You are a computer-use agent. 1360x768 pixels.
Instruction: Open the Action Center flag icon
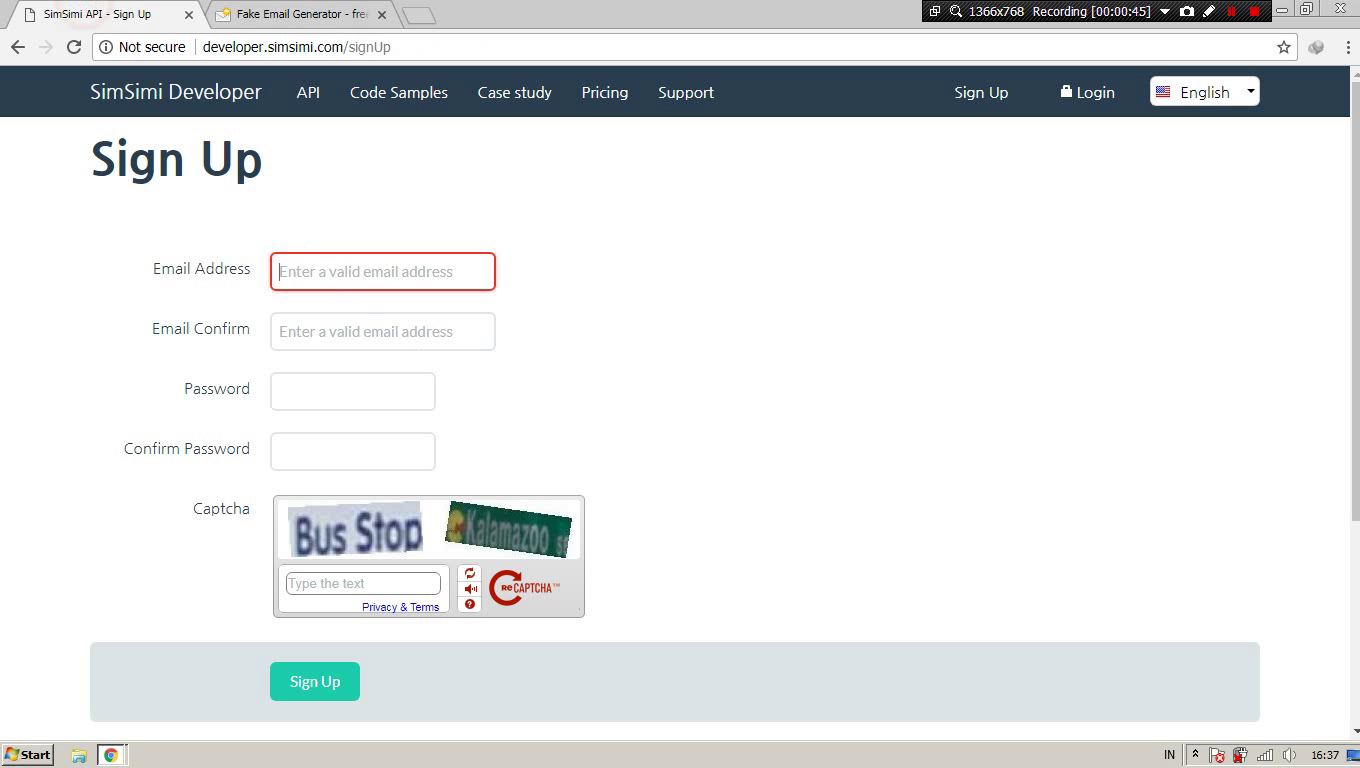[1217, 755]
